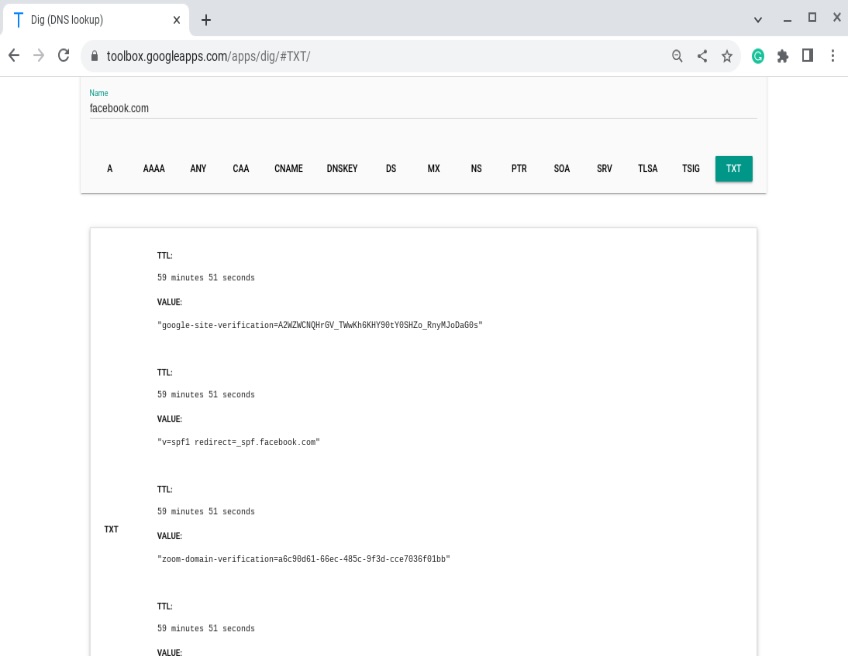Click the google-site-verification TXT value
848x656 pixels.
(x=320, y=325)
